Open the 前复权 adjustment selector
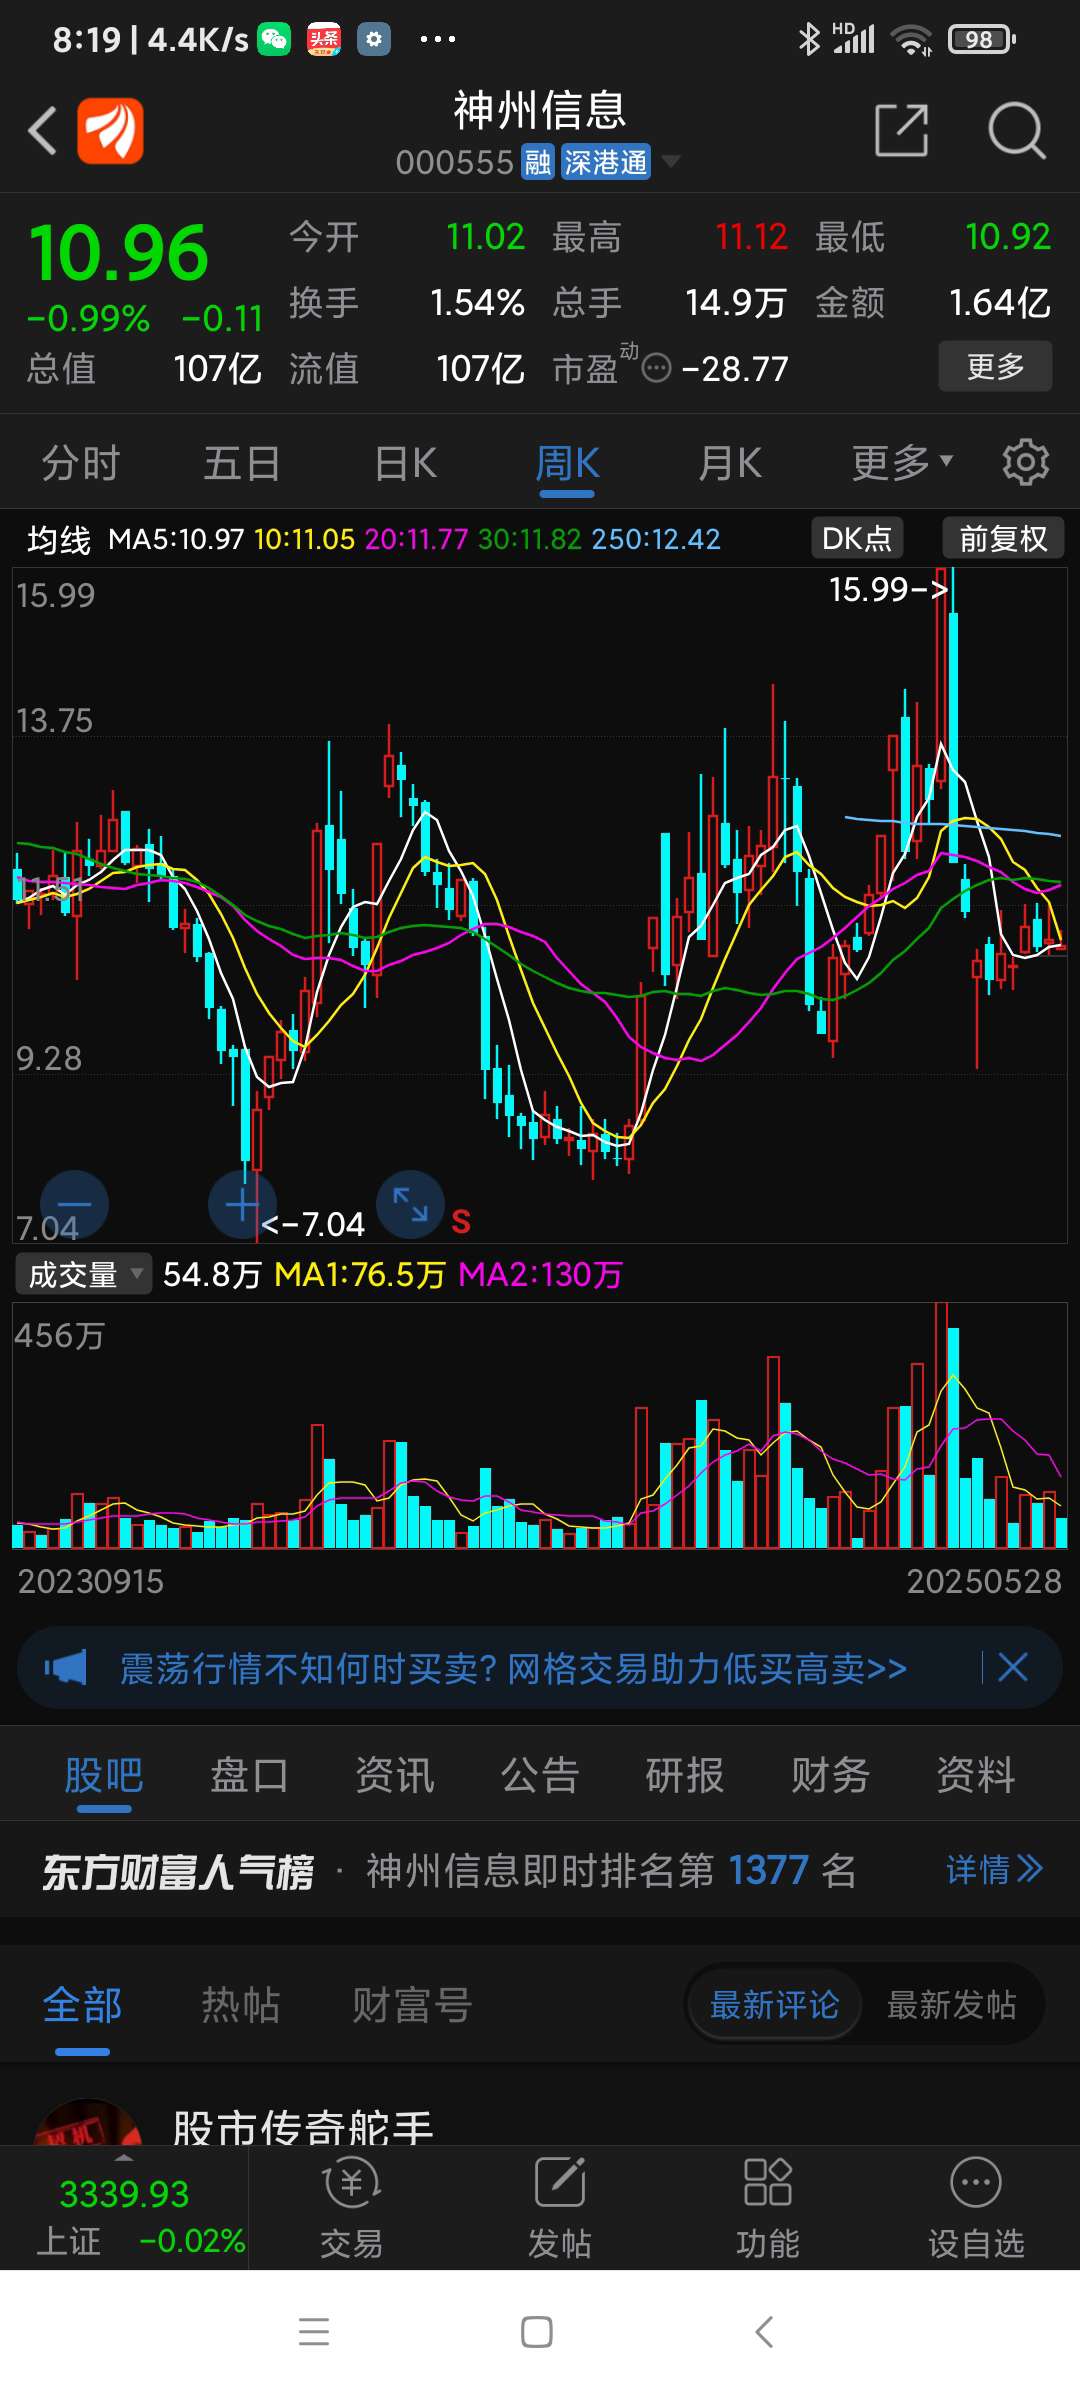Viewport: 1080px width, 2400px height. pos(1003,538)
